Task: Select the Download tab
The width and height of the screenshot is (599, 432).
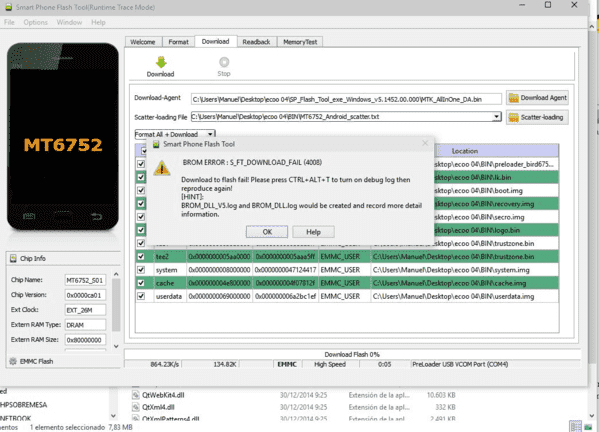Action: 215,41
